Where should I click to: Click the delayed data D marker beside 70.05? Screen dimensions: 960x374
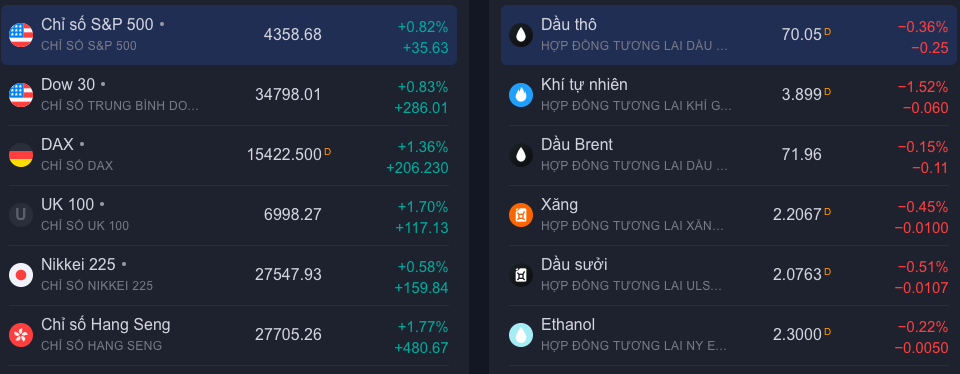[828, 31]
